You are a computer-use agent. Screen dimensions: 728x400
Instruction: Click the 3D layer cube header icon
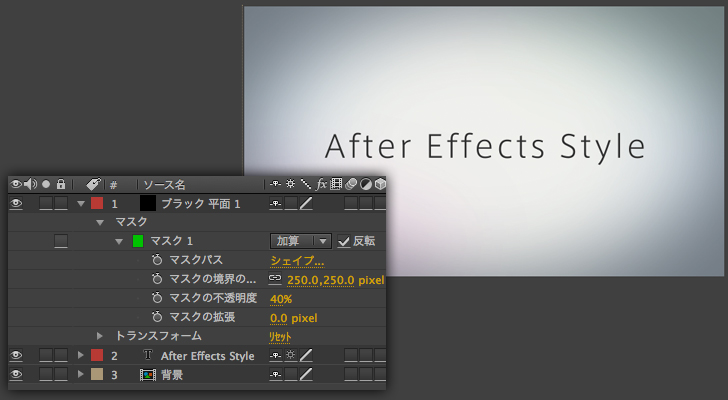[x=380, y=184]
